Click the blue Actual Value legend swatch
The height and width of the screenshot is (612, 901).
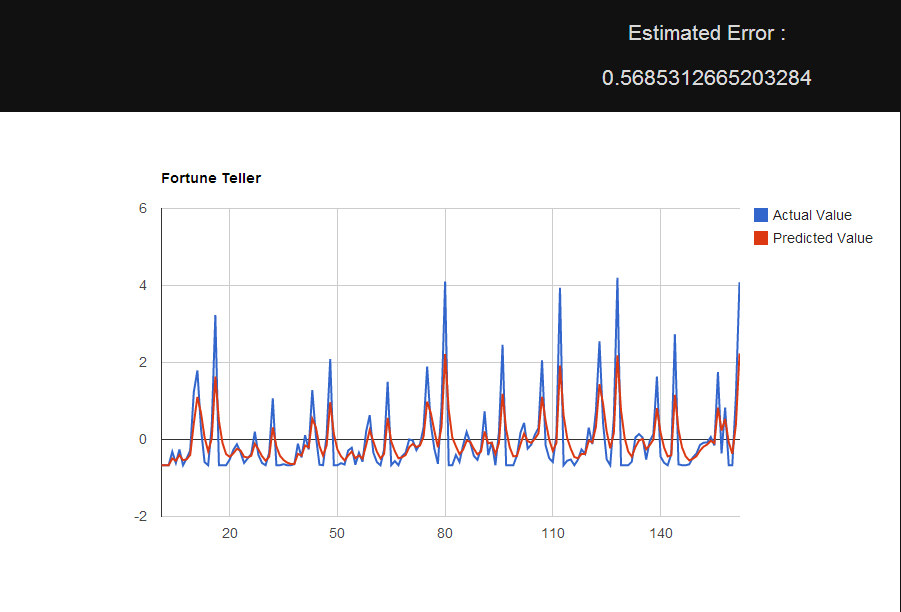[x=762, y=214]
